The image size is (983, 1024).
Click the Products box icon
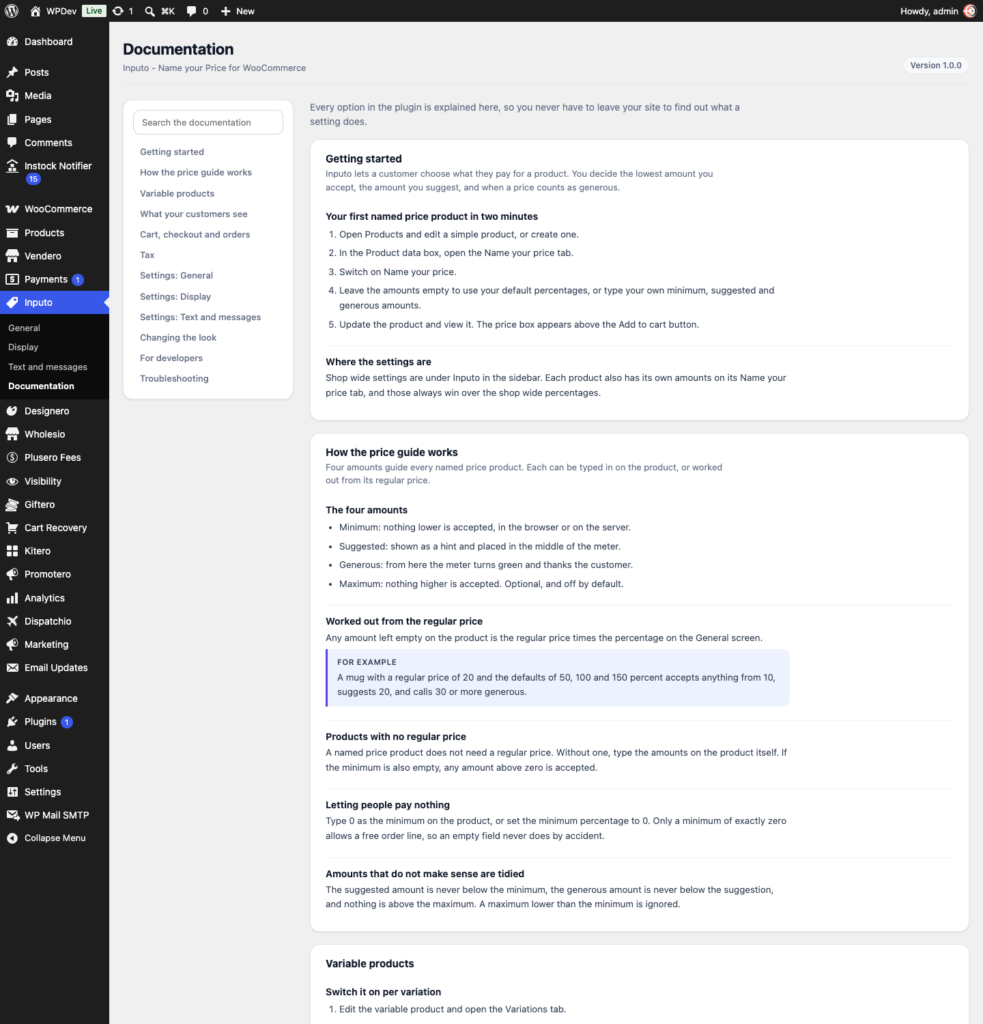(12, 232)
